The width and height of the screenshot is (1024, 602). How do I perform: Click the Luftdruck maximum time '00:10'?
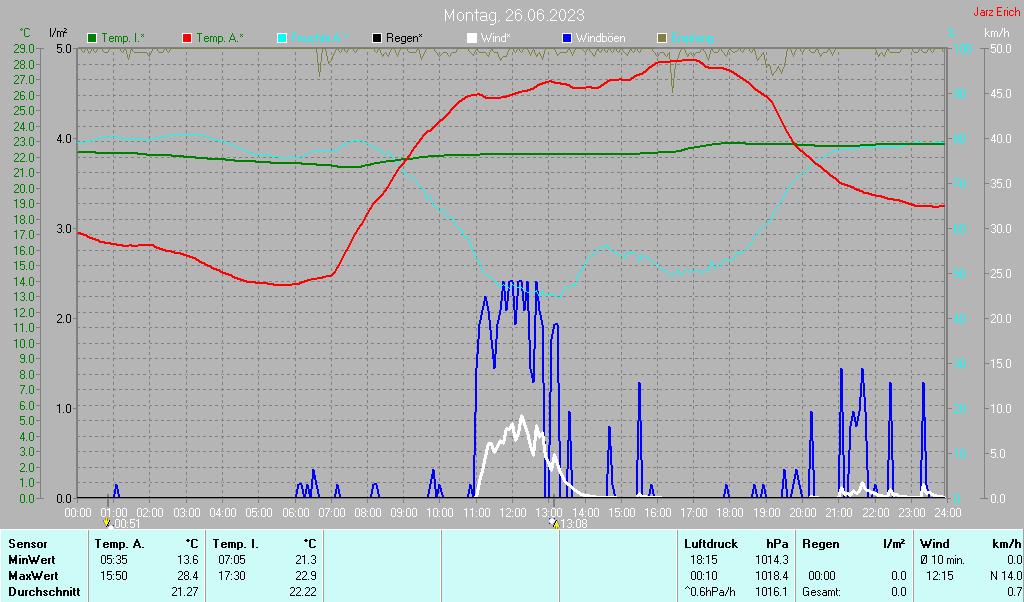tap(703, 577)
